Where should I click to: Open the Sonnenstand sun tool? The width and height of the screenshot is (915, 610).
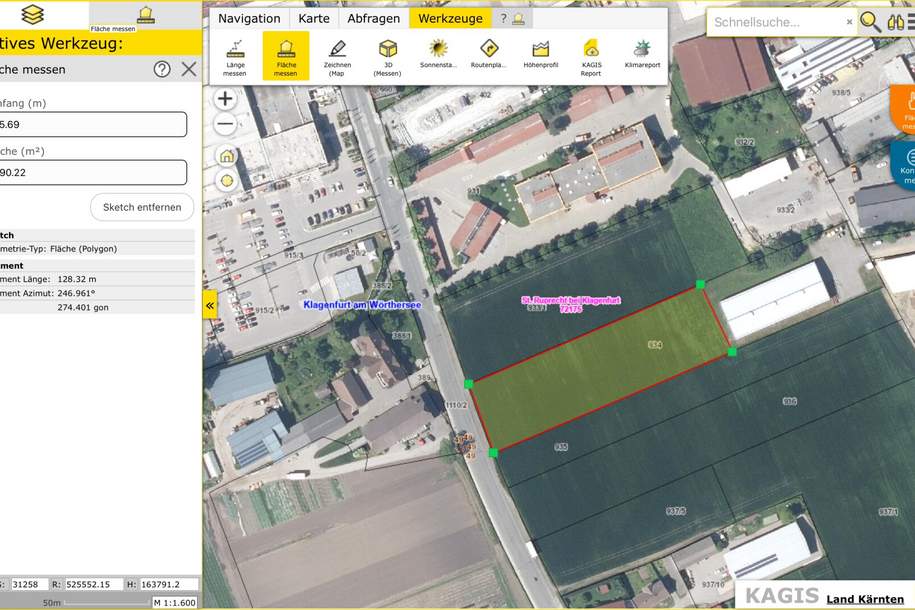tap(438, 57)
